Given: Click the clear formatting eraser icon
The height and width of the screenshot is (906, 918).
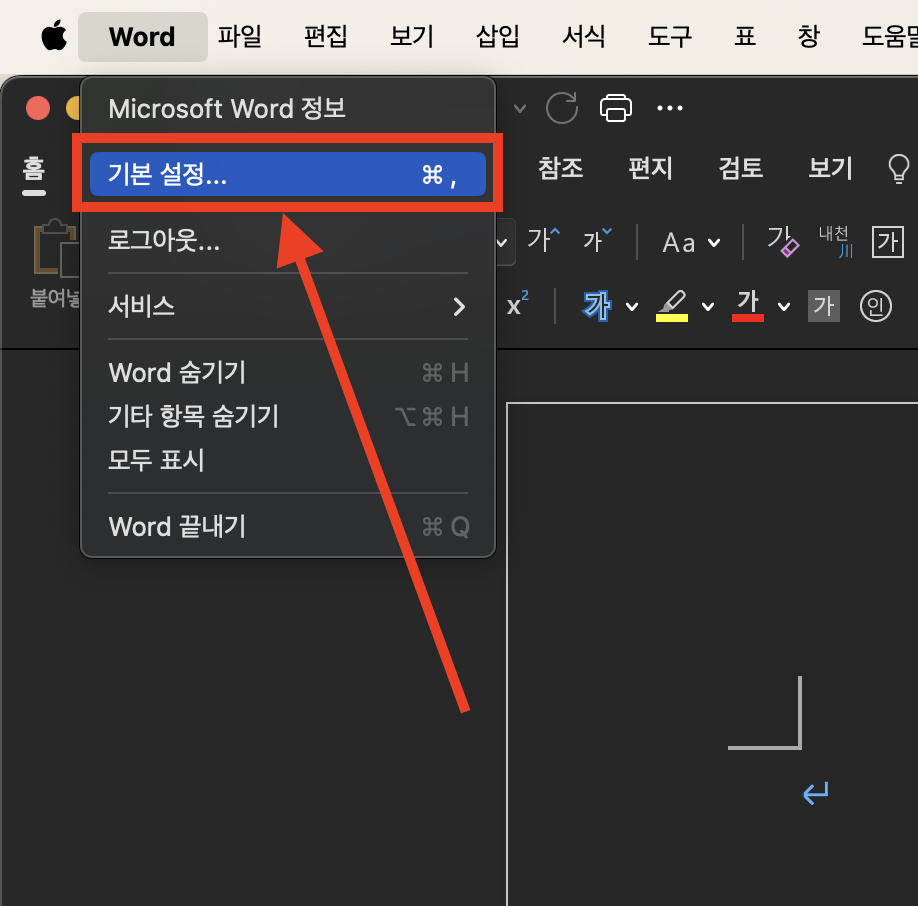Looking at the screenshot, I should click(x=783, y=241).
